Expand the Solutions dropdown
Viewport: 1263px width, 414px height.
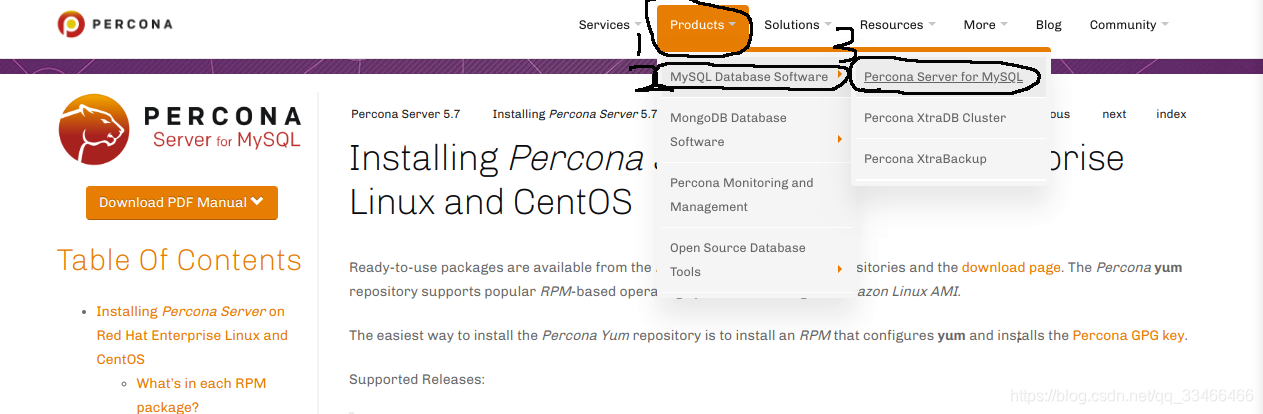(x=798, y=25)
